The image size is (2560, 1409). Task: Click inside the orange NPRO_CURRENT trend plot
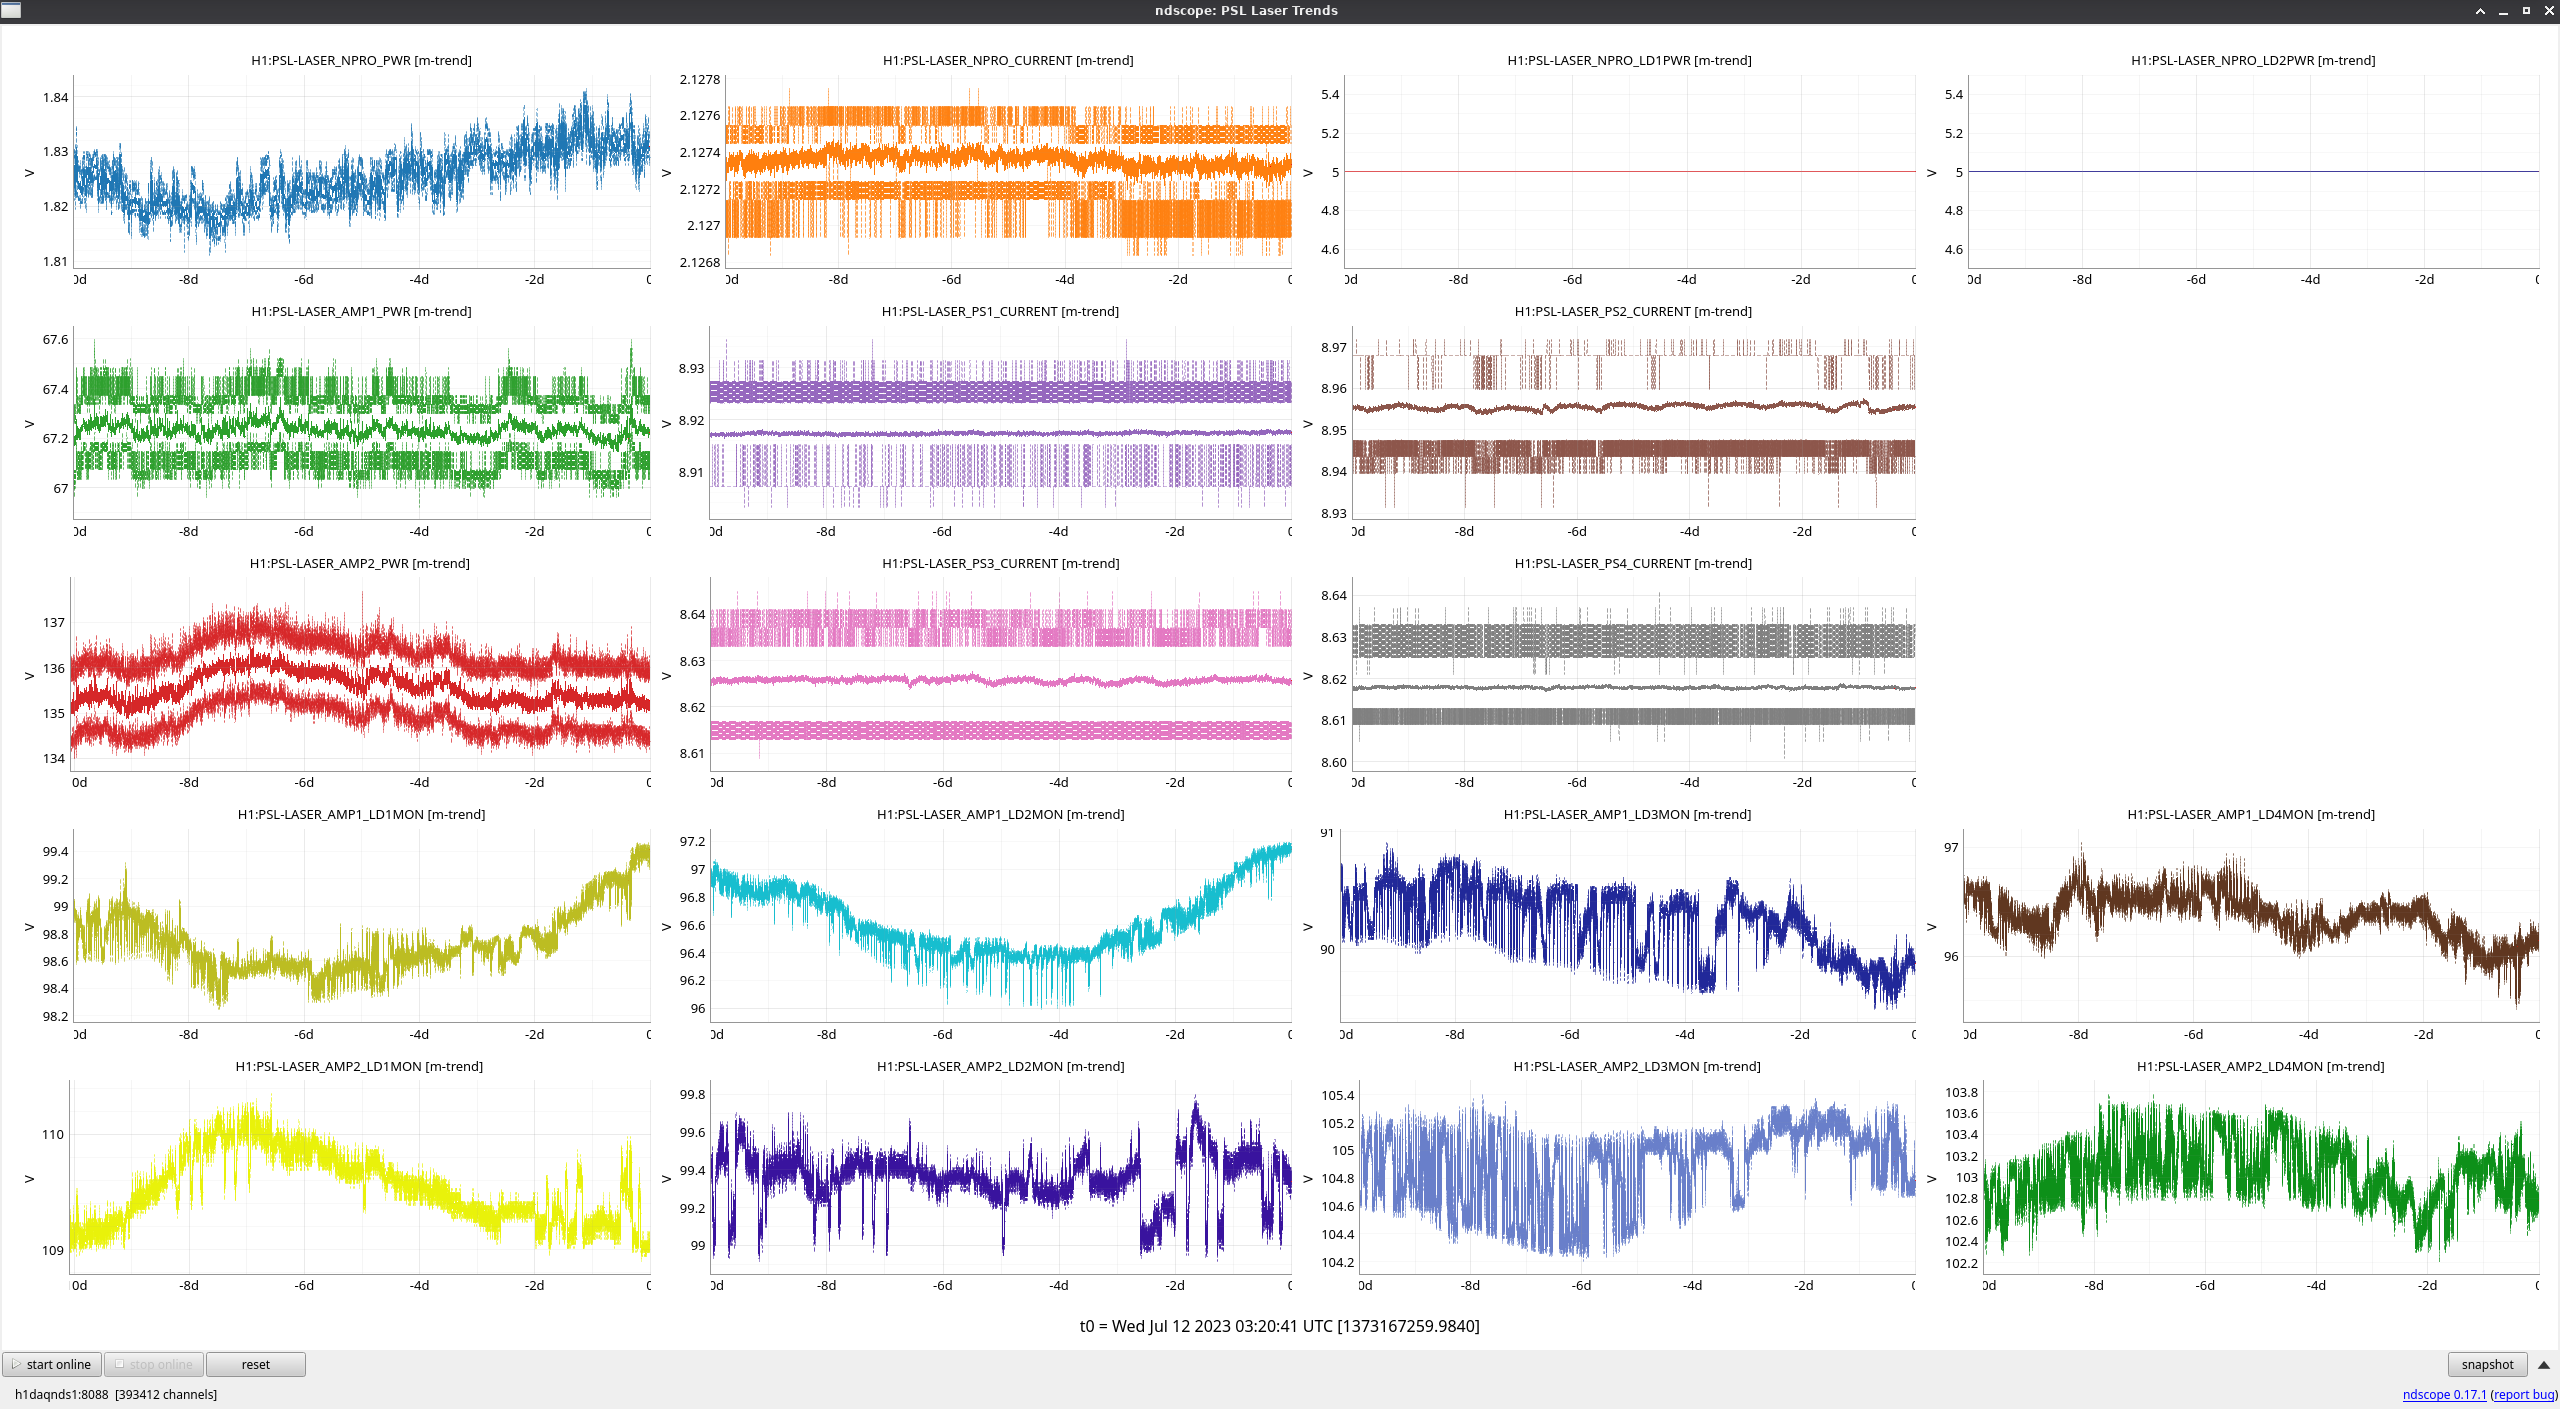tap(1008, 172)
